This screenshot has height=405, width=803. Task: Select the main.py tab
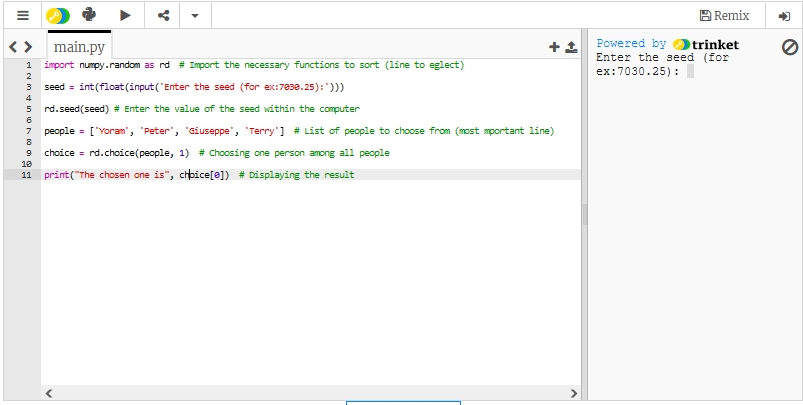tap(80, 47)
